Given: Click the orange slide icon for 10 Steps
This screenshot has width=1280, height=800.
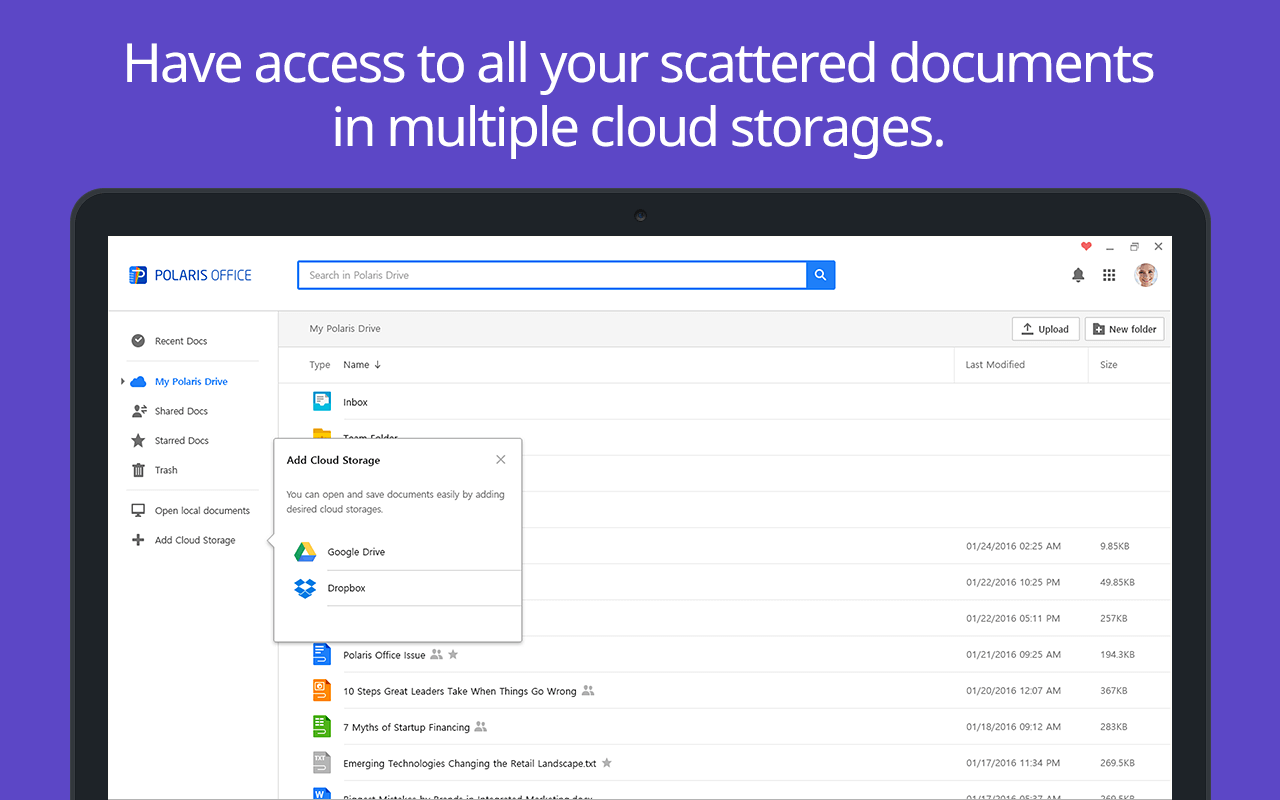Looking at the screenshot, I should click(x=321, y=690).
